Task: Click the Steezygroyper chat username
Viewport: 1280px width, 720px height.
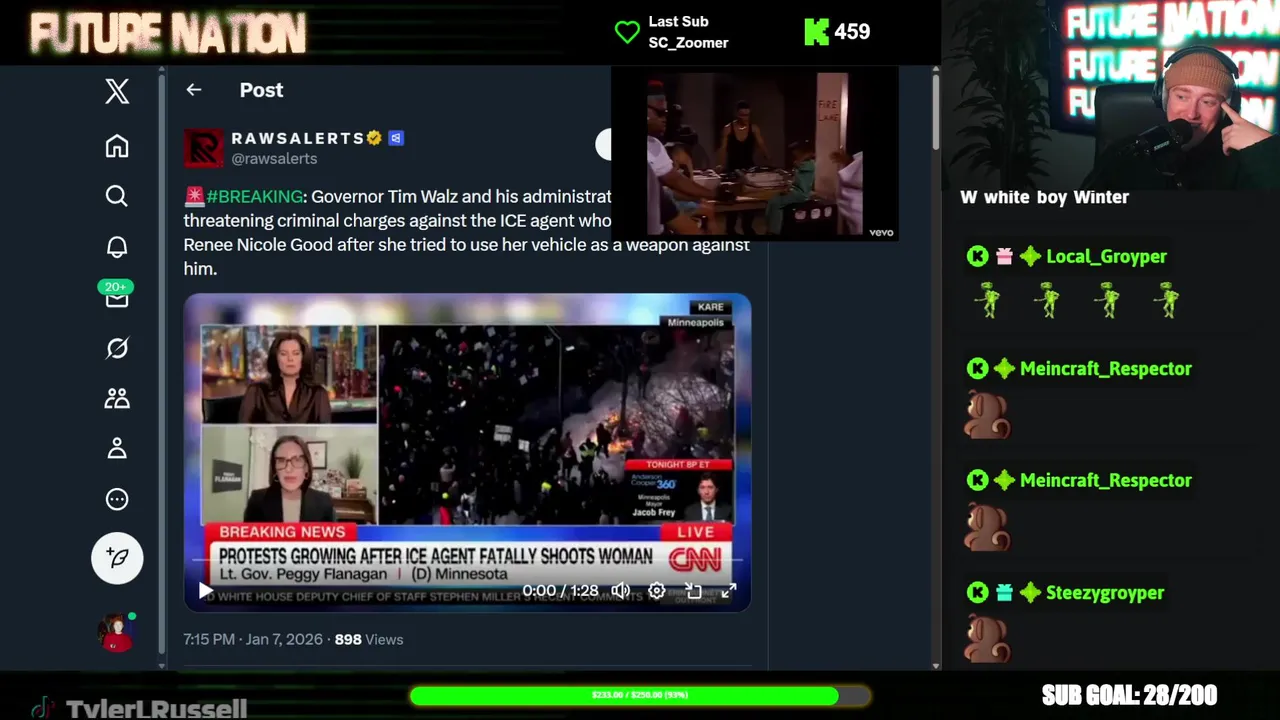Action: (1105, 593)
